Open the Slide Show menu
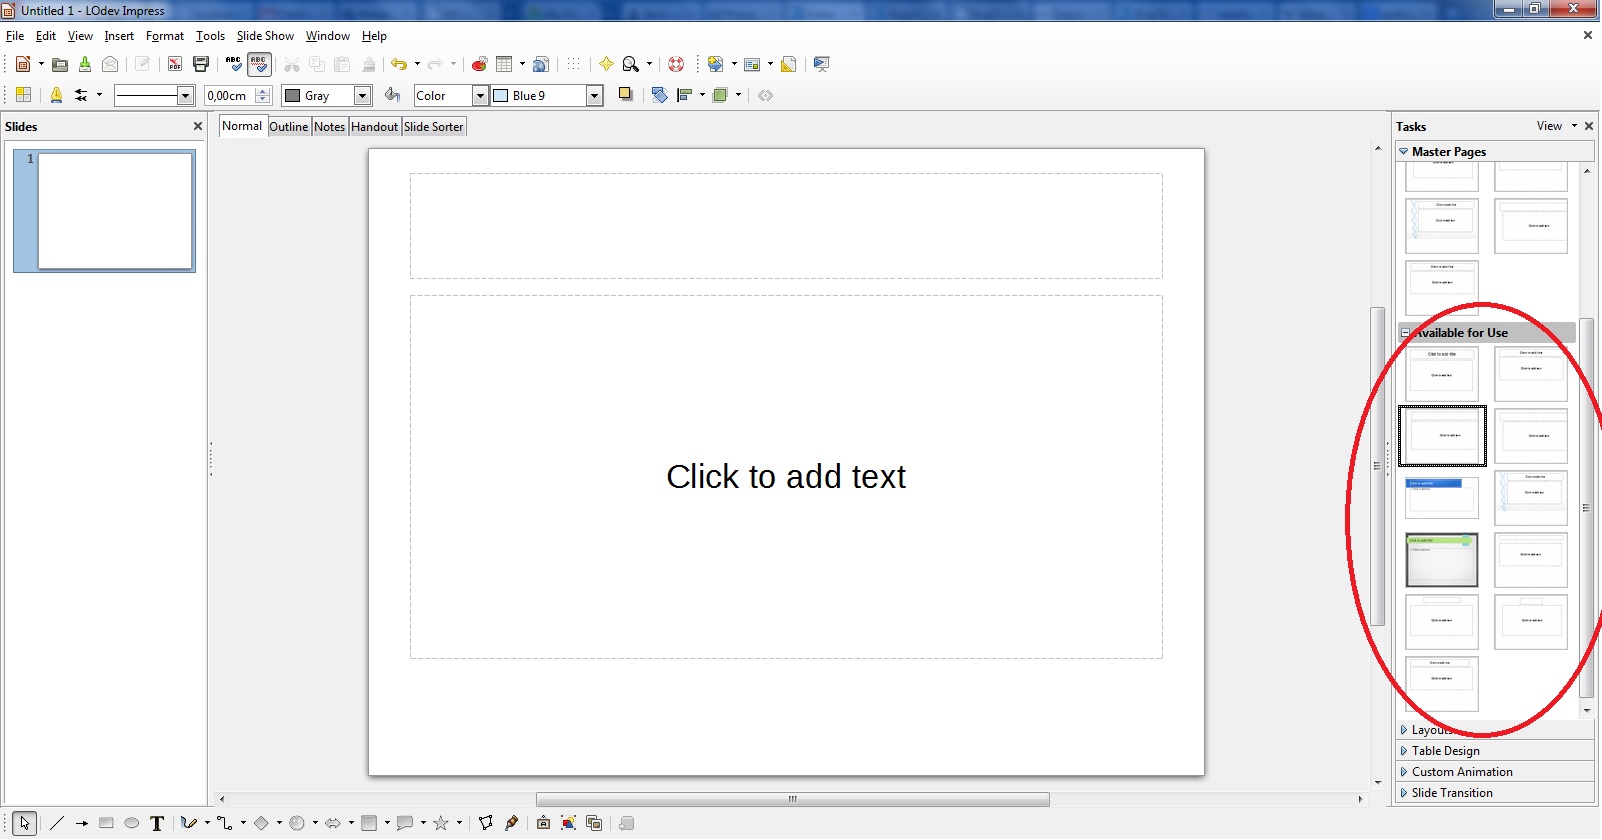1602x840 pixels. click(x=265, y=36)
